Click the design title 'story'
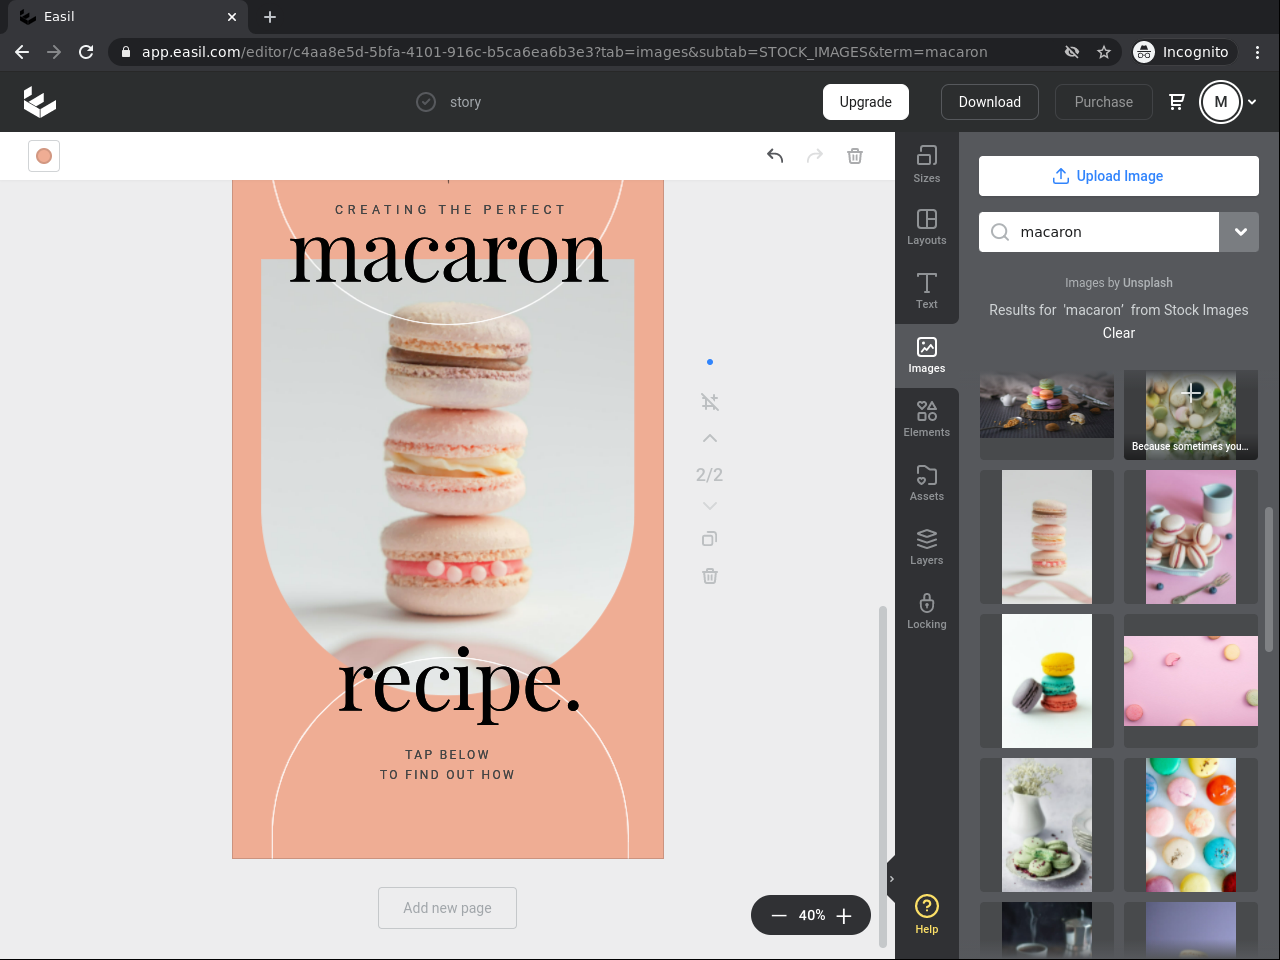1280x960 pixels. (x=466, y=102)
